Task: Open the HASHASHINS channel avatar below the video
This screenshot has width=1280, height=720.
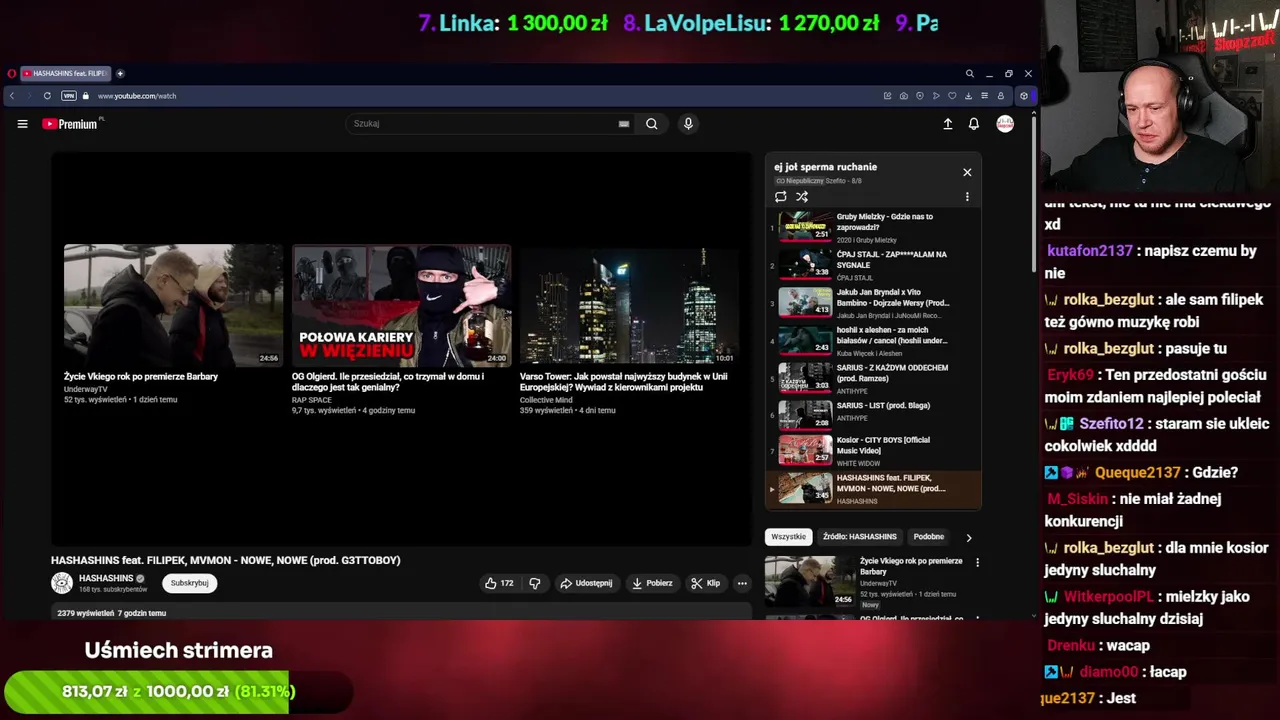Action: click(x=62, y=583)
